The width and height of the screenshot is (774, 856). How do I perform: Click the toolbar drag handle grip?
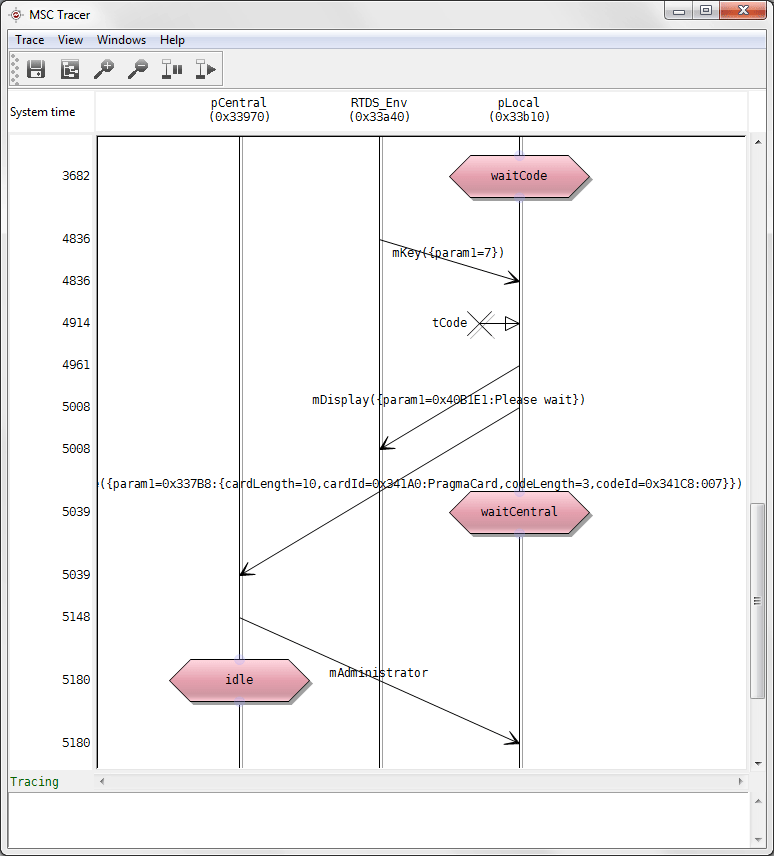[x=15, y=69]
